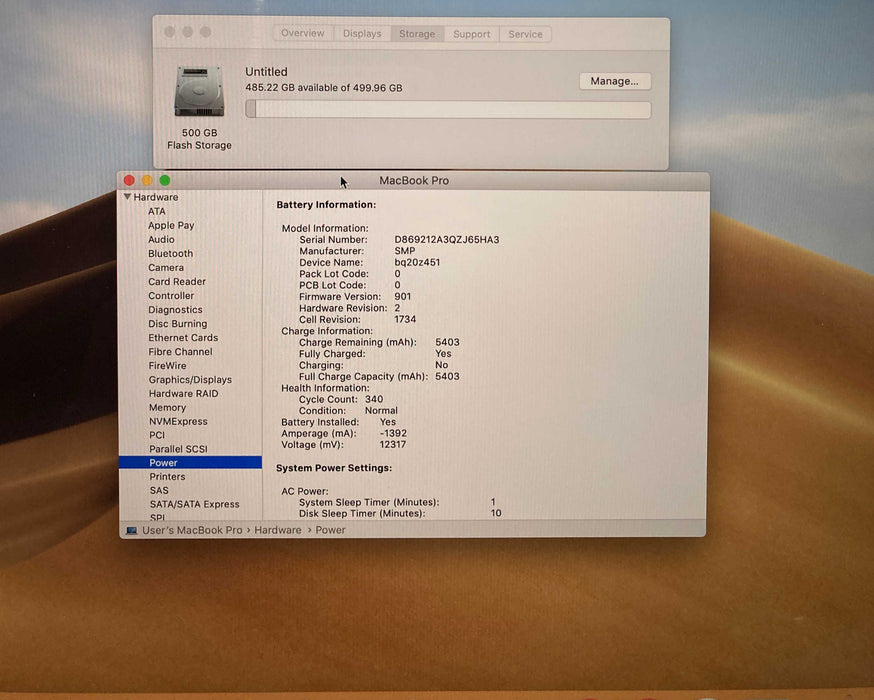
Task: Open the Controller entry
Action: pyautogui.click(x=171, y=295)
